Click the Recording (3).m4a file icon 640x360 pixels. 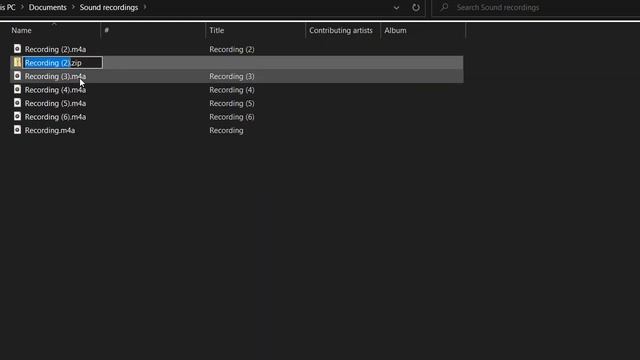tap(17, 76)
